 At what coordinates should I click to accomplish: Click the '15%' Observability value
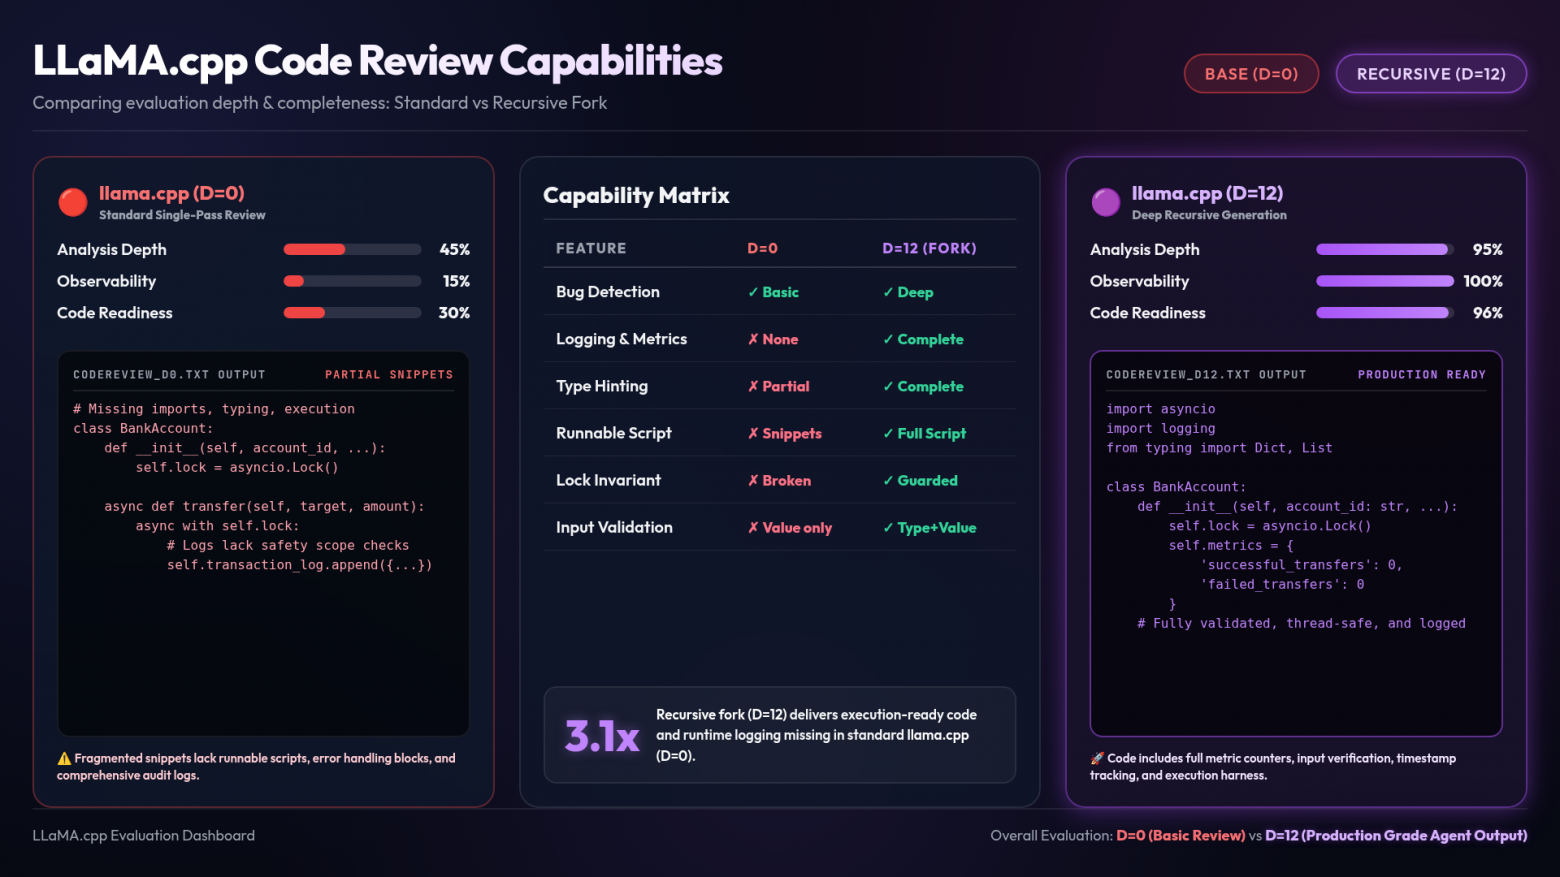(x=456, y=281)
